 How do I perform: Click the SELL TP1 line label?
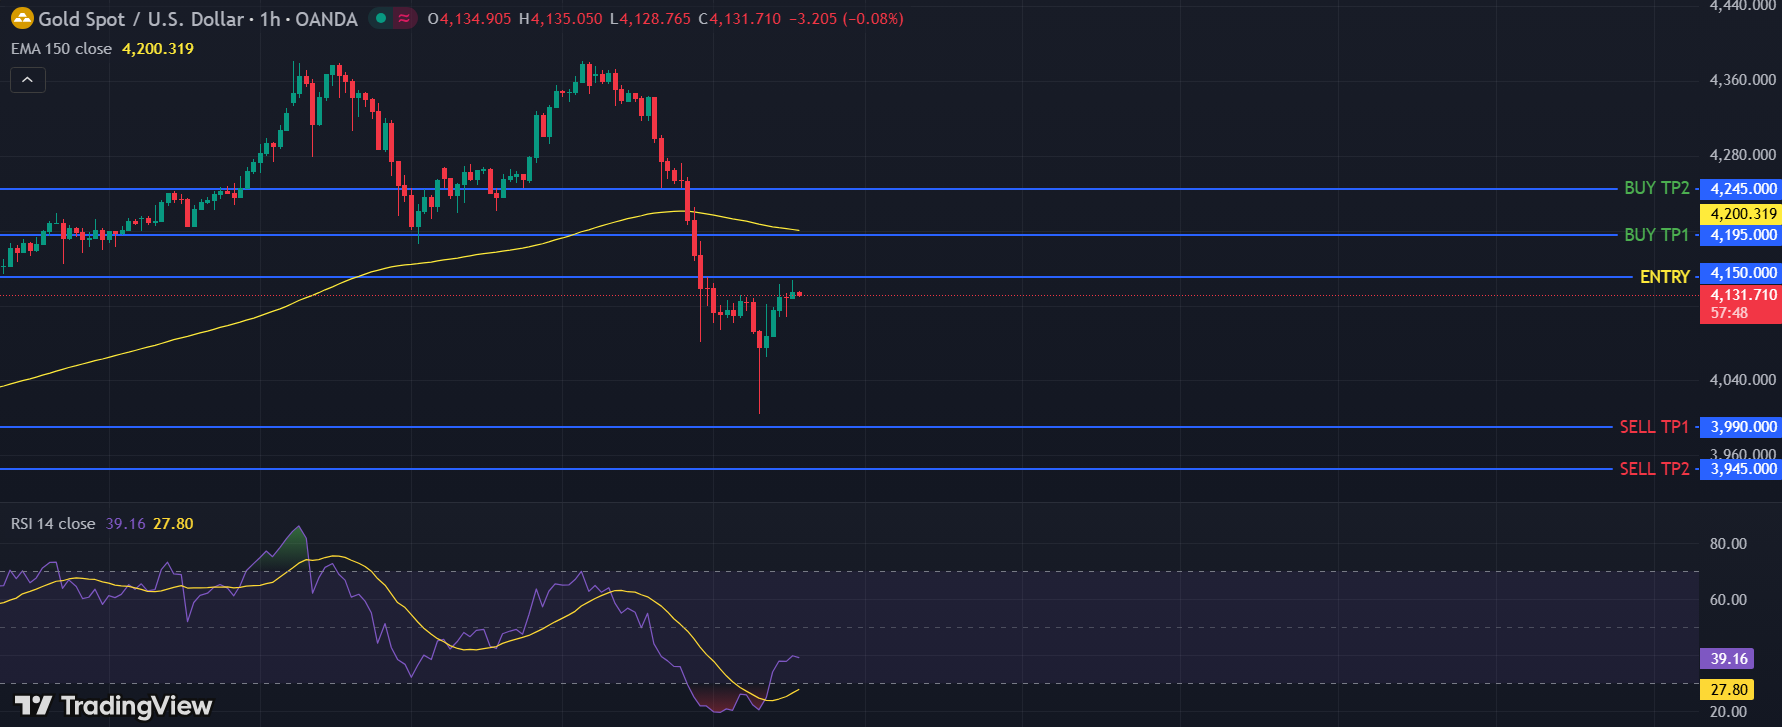tap(1654, 427)
